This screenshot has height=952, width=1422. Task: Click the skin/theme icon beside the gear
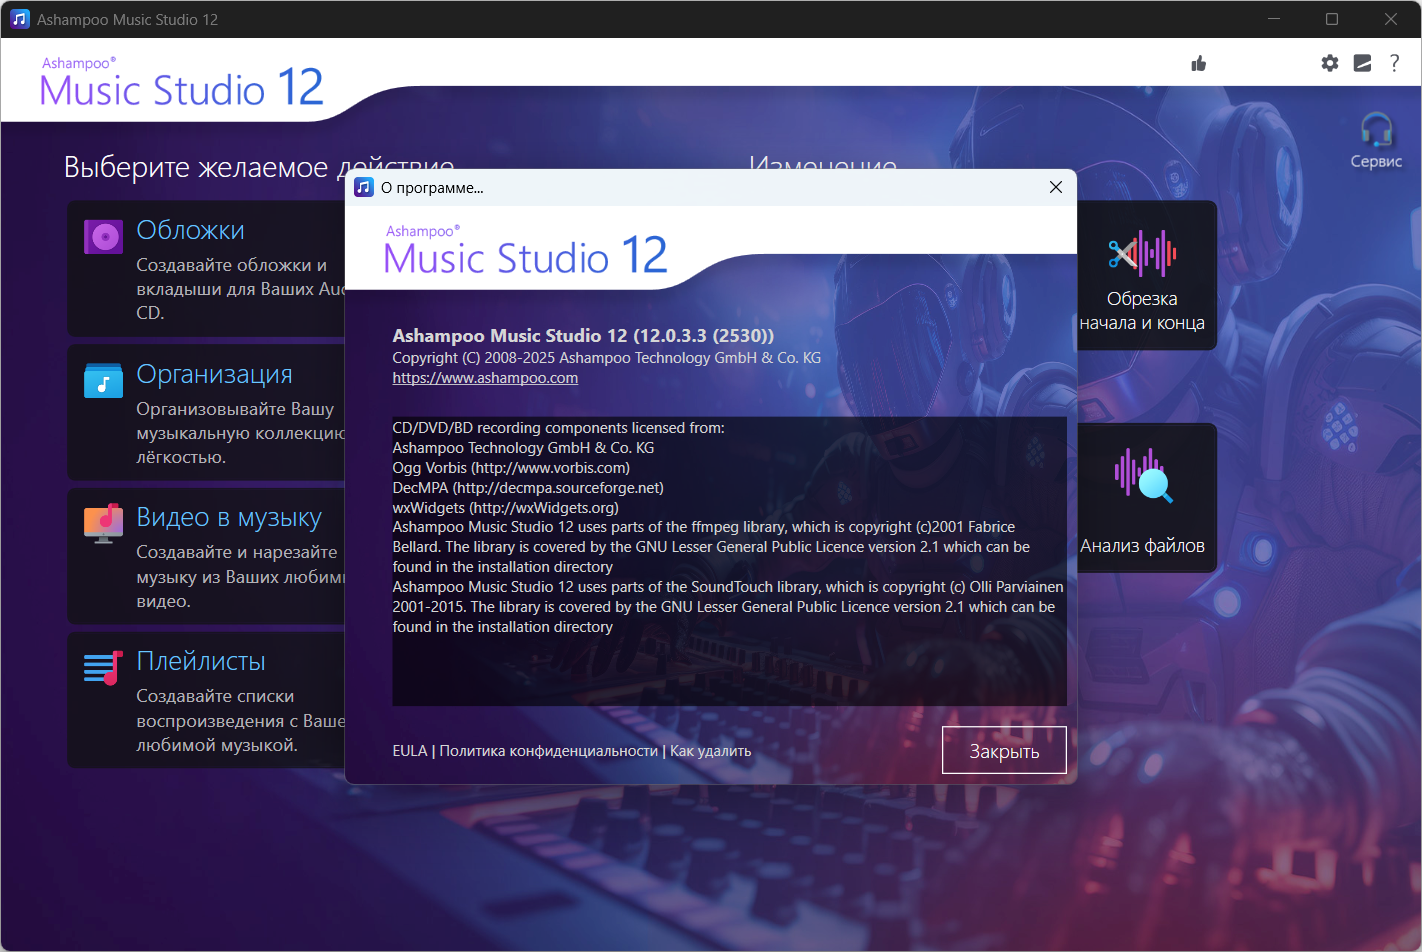1362,63
